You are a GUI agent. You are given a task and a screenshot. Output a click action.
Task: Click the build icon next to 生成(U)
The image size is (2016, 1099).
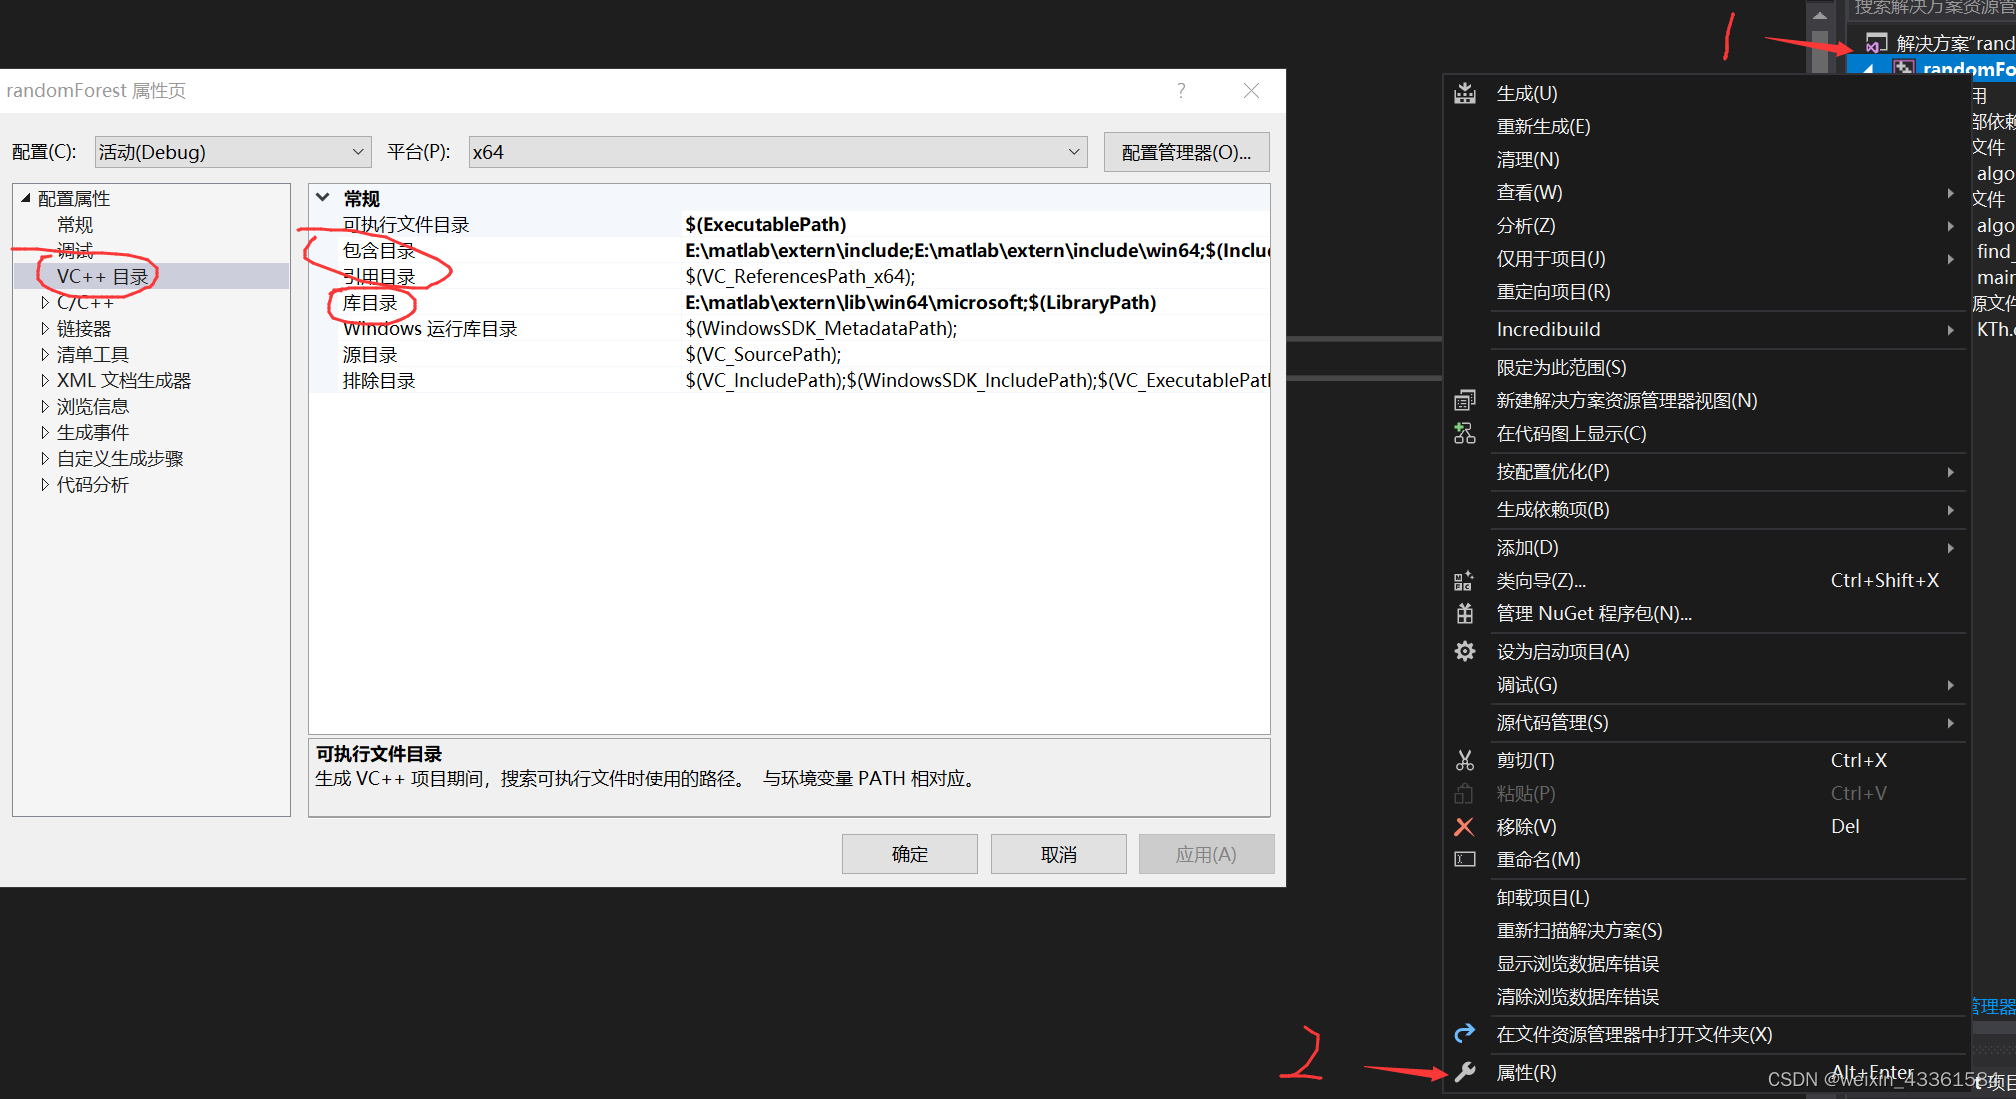tap(1465, 94)
